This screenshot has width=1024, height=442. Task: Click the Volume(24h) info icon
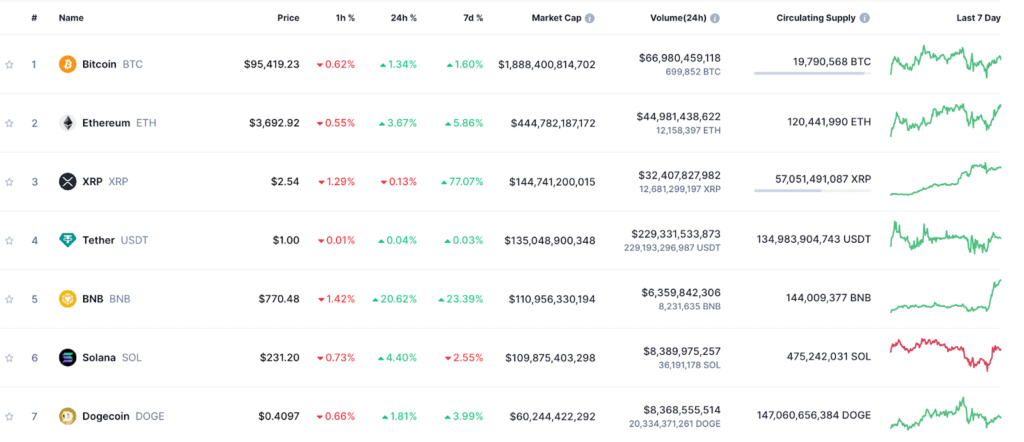pyautogui.click(x=715, y=18)
